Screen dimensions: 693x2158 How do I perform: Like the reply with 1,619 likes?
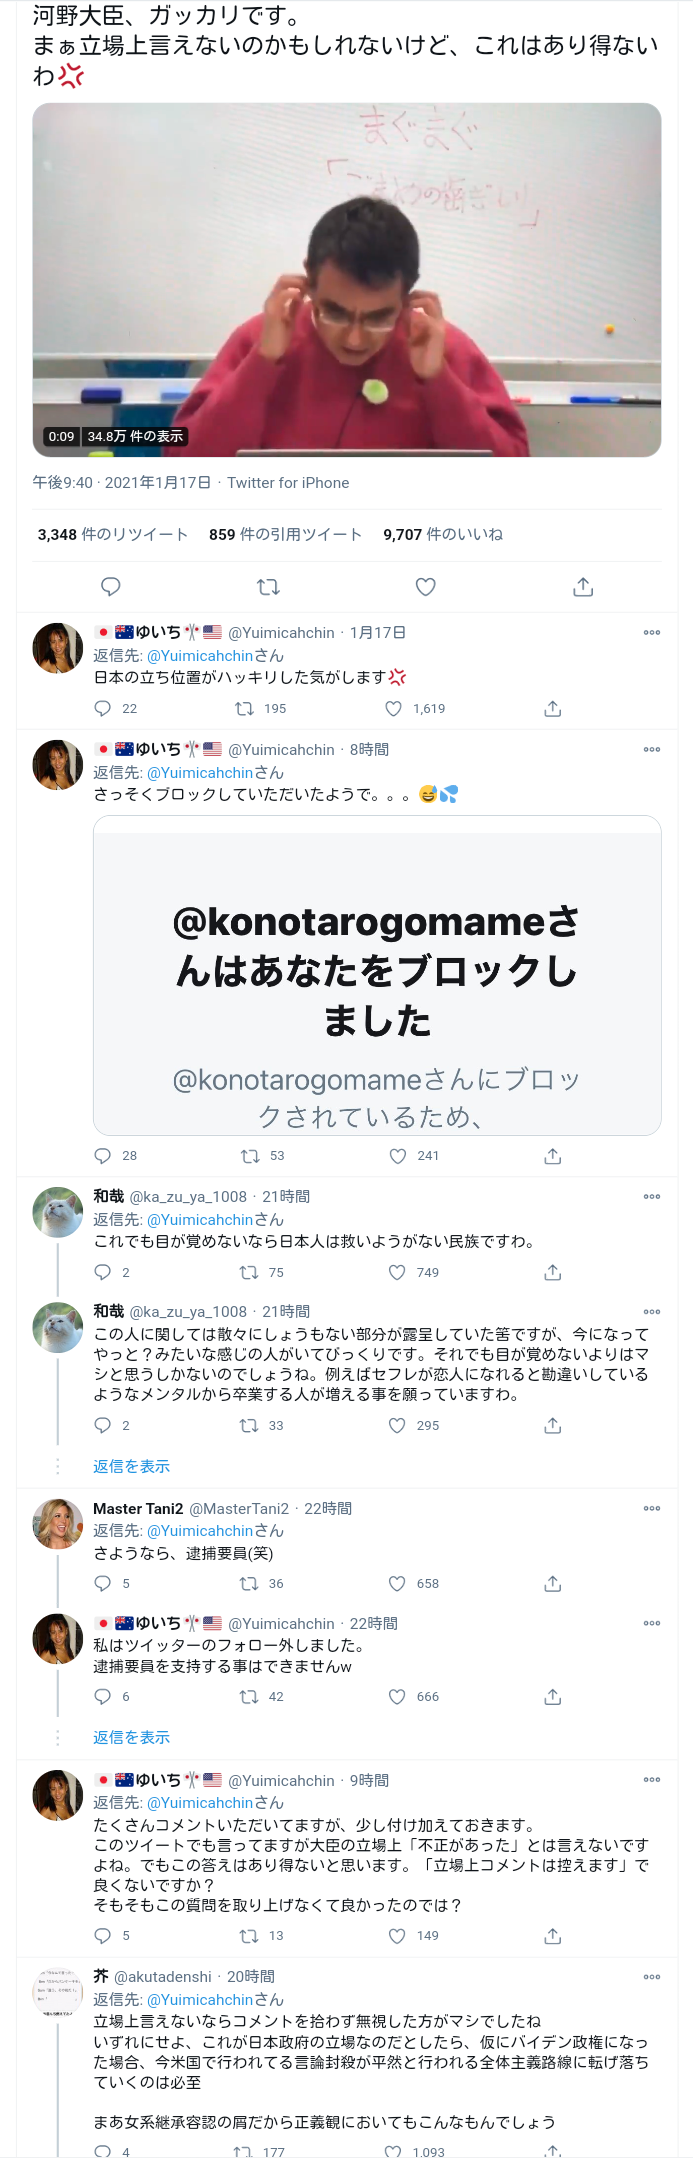(x=395, y=709)
